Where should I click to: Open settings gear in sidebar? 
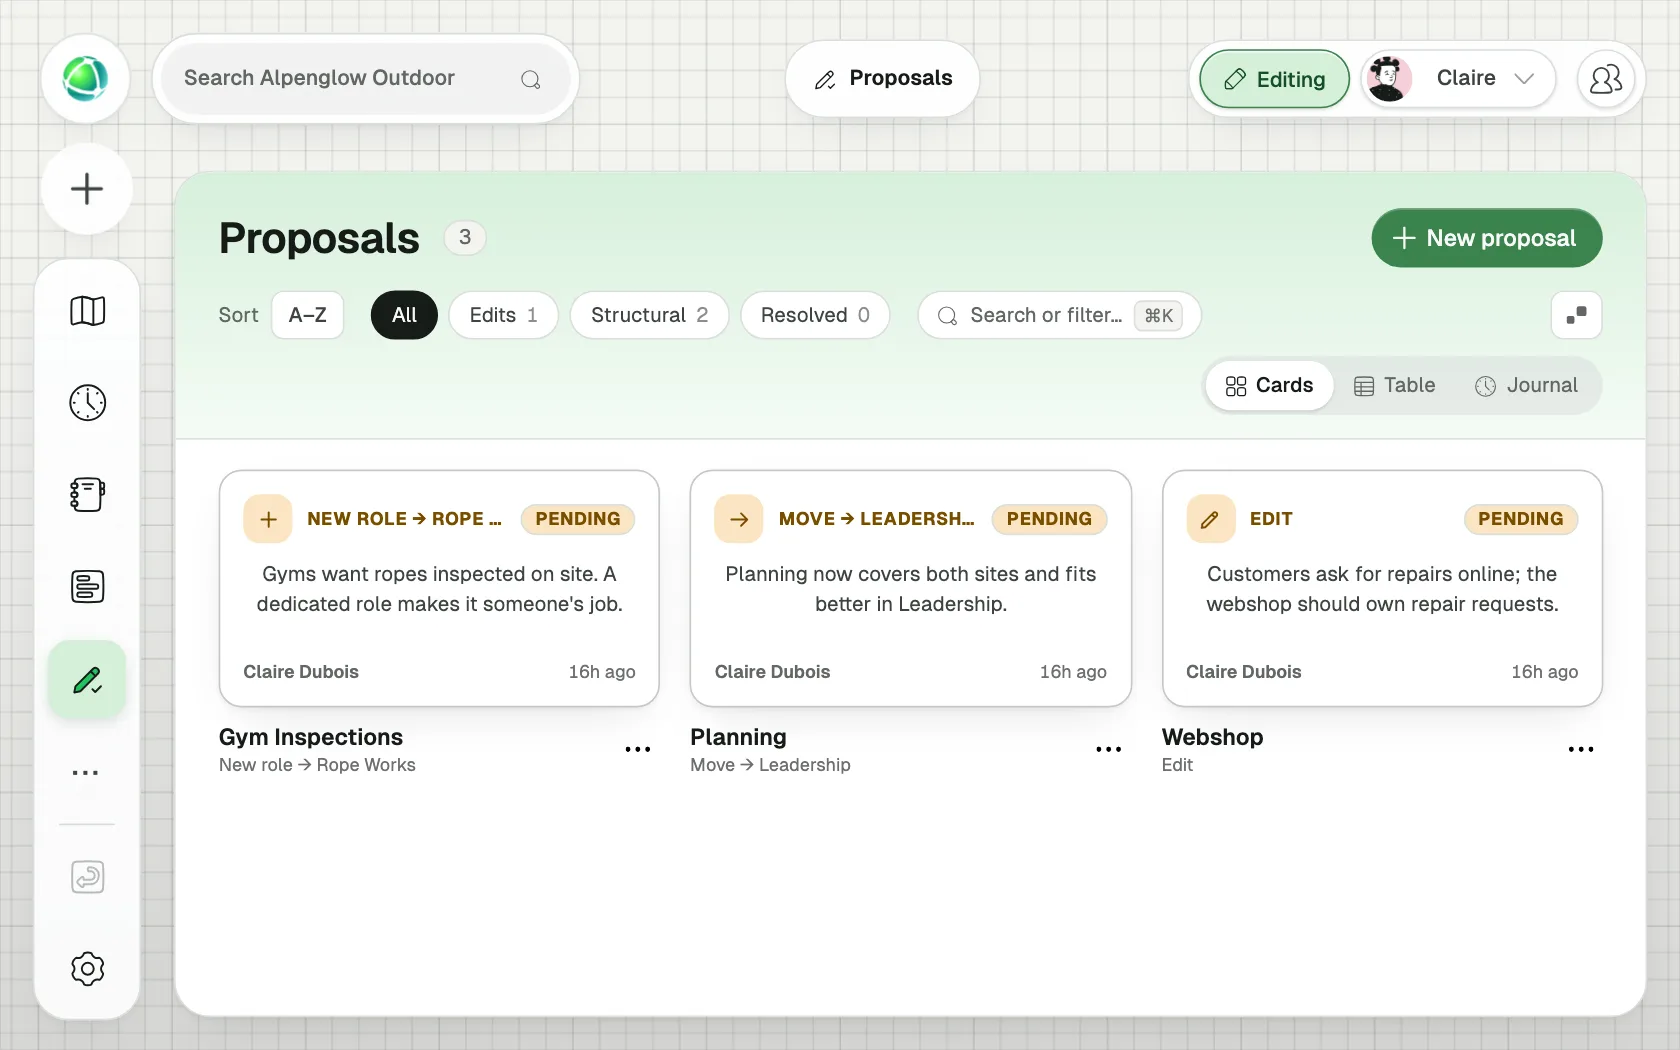[88, 969]
